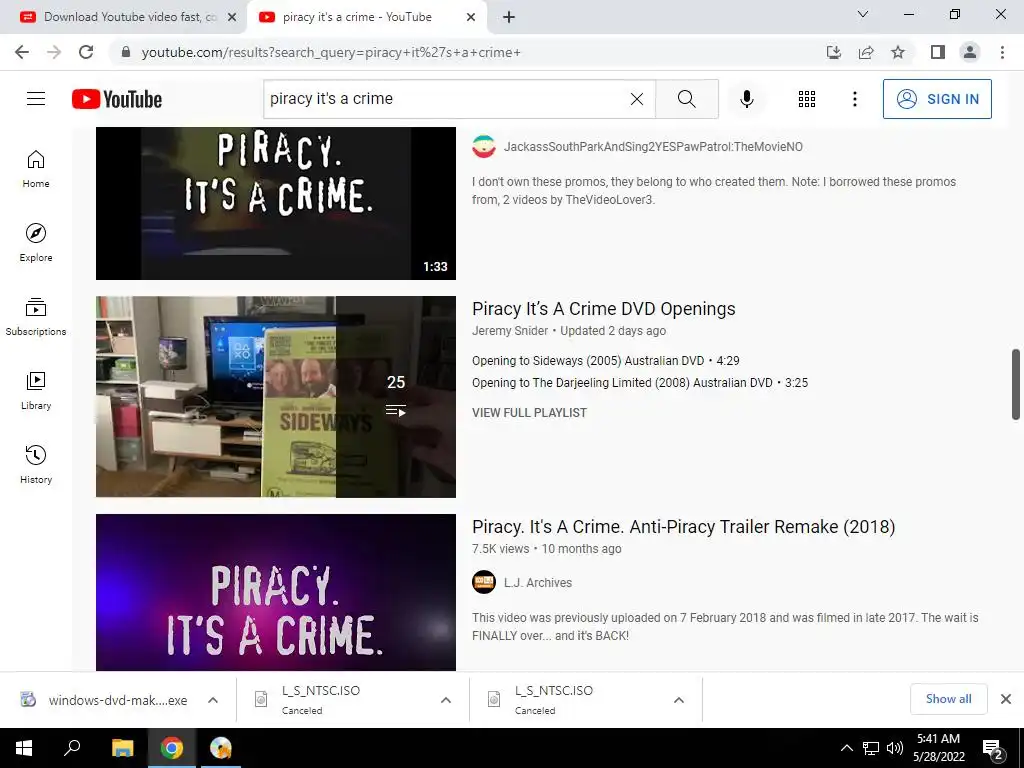Play Opening to Sideways (2005) Australian DVD

(x=605, y=360)
